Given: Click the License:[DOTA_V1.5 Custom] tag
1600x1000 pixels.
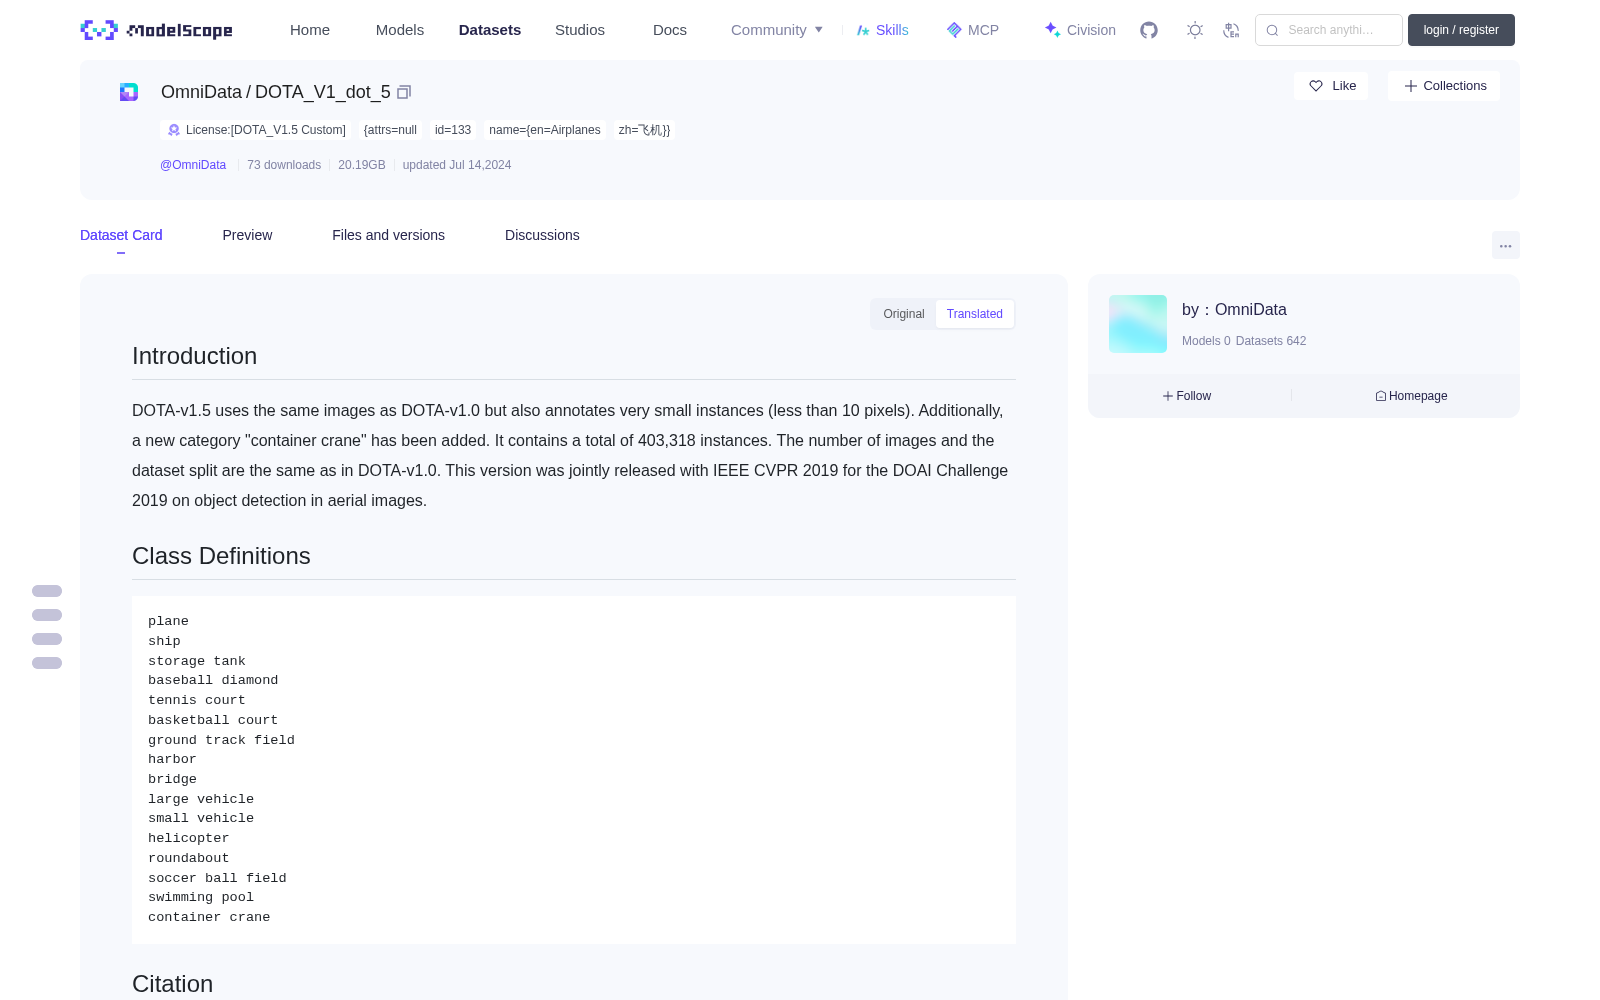Looking at the screenshot, I should (256, 130).
